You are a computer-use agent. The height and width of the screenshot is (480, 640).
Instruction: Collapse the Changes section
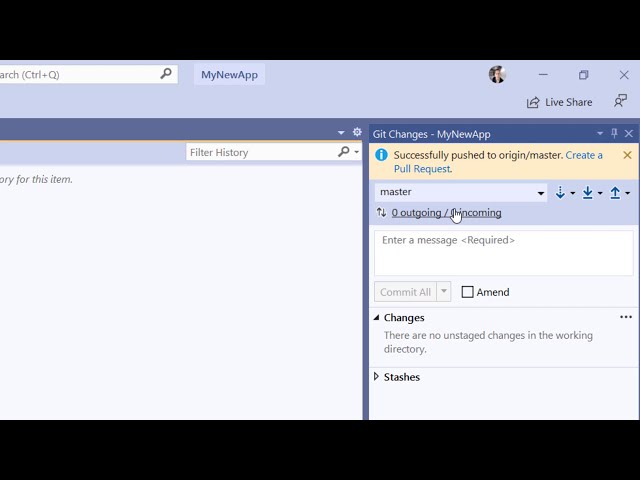pos(376,318)
